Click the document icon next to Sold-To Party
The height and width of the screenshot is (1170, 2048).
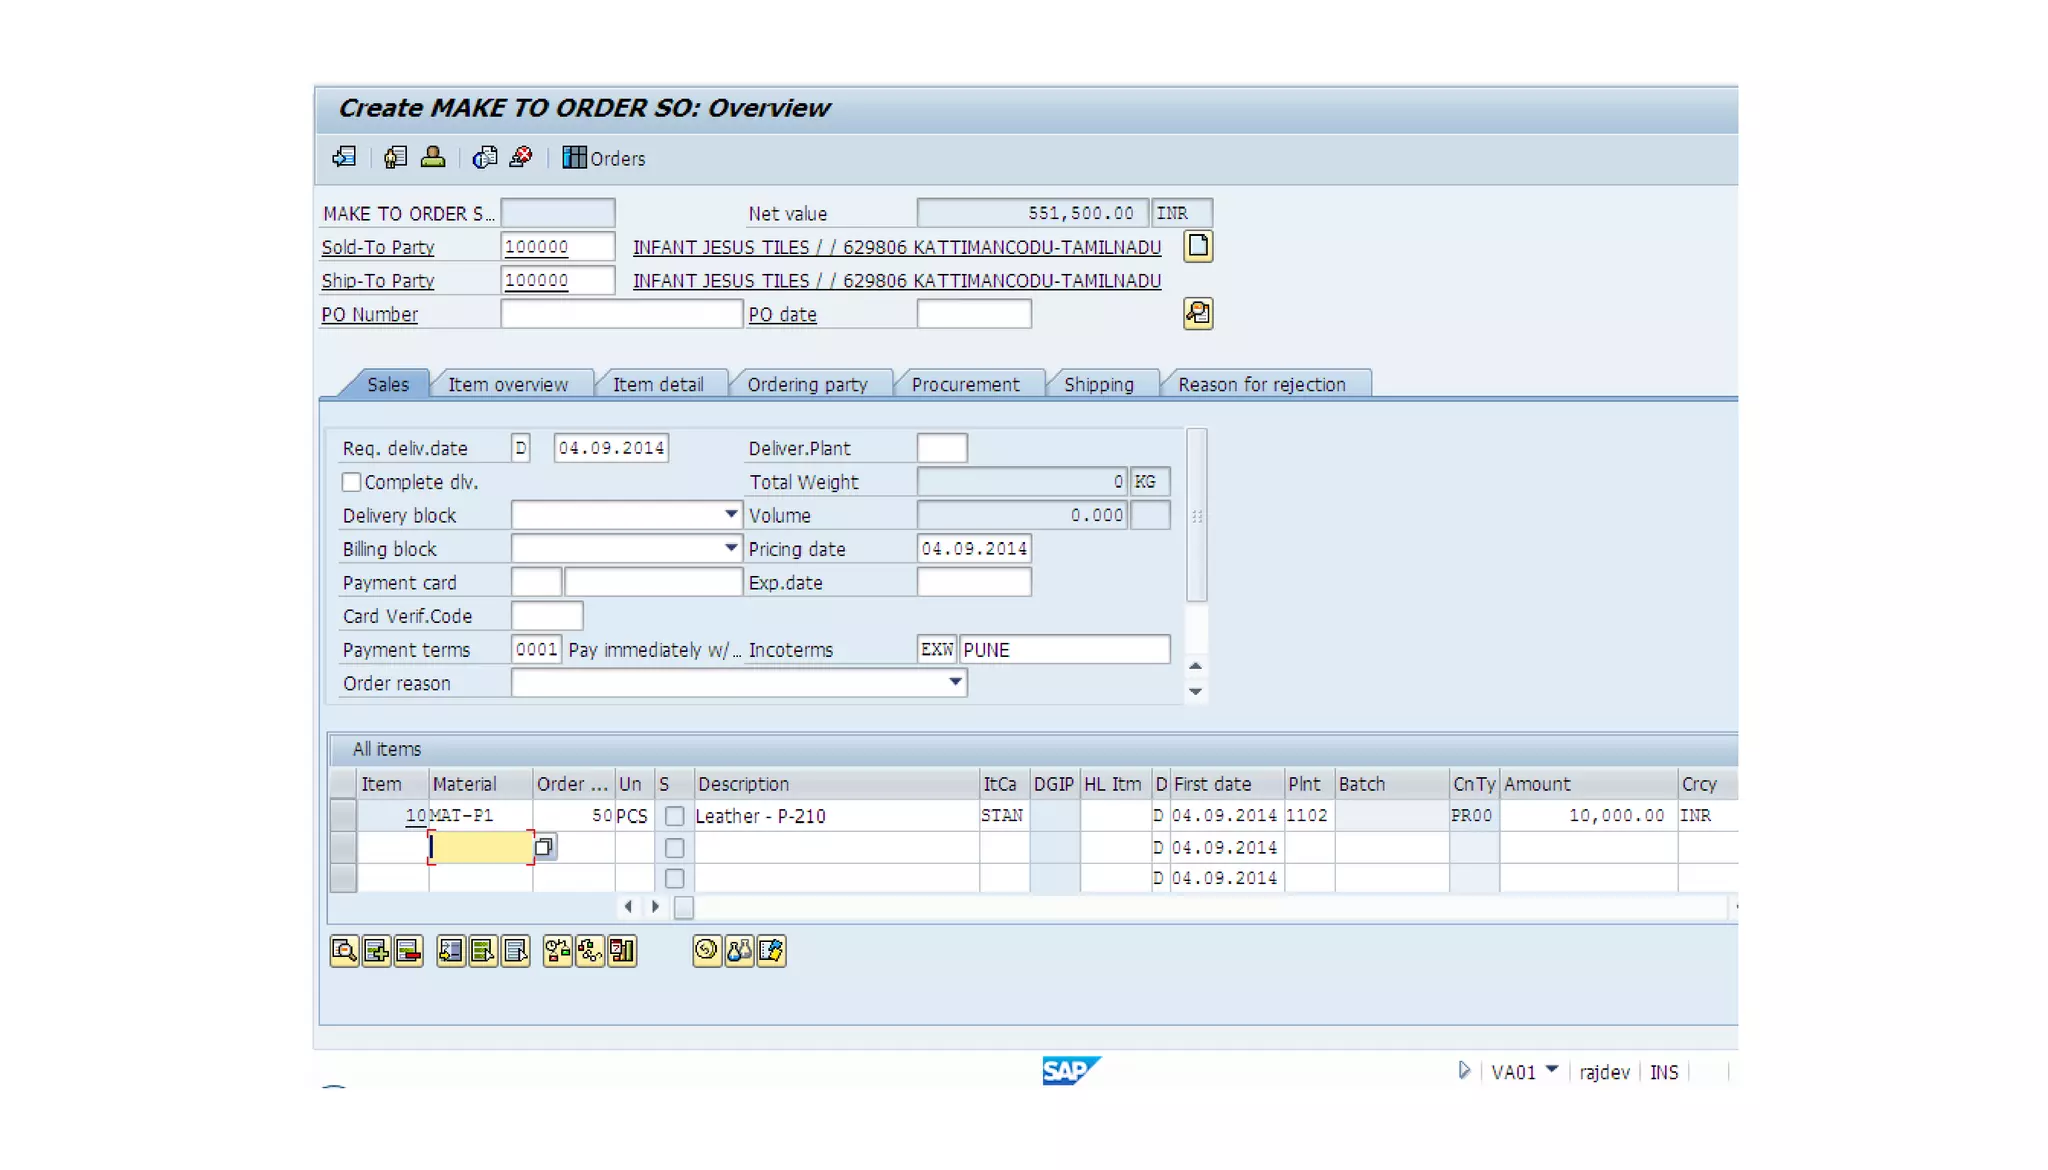pyautogui.click(x=1198, y=246)
